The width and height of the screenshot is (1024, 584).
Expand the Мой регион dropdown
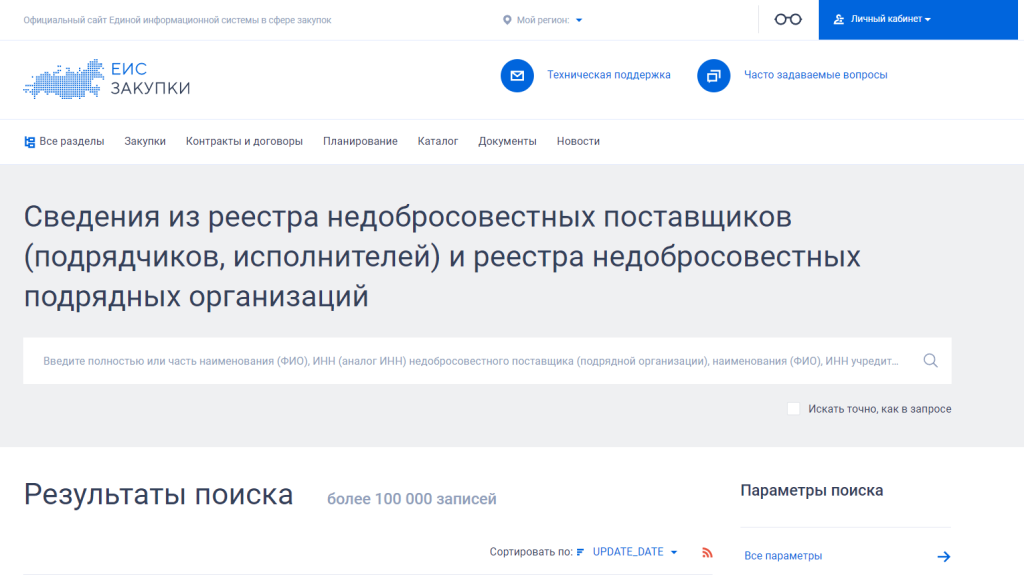point(578,18)
